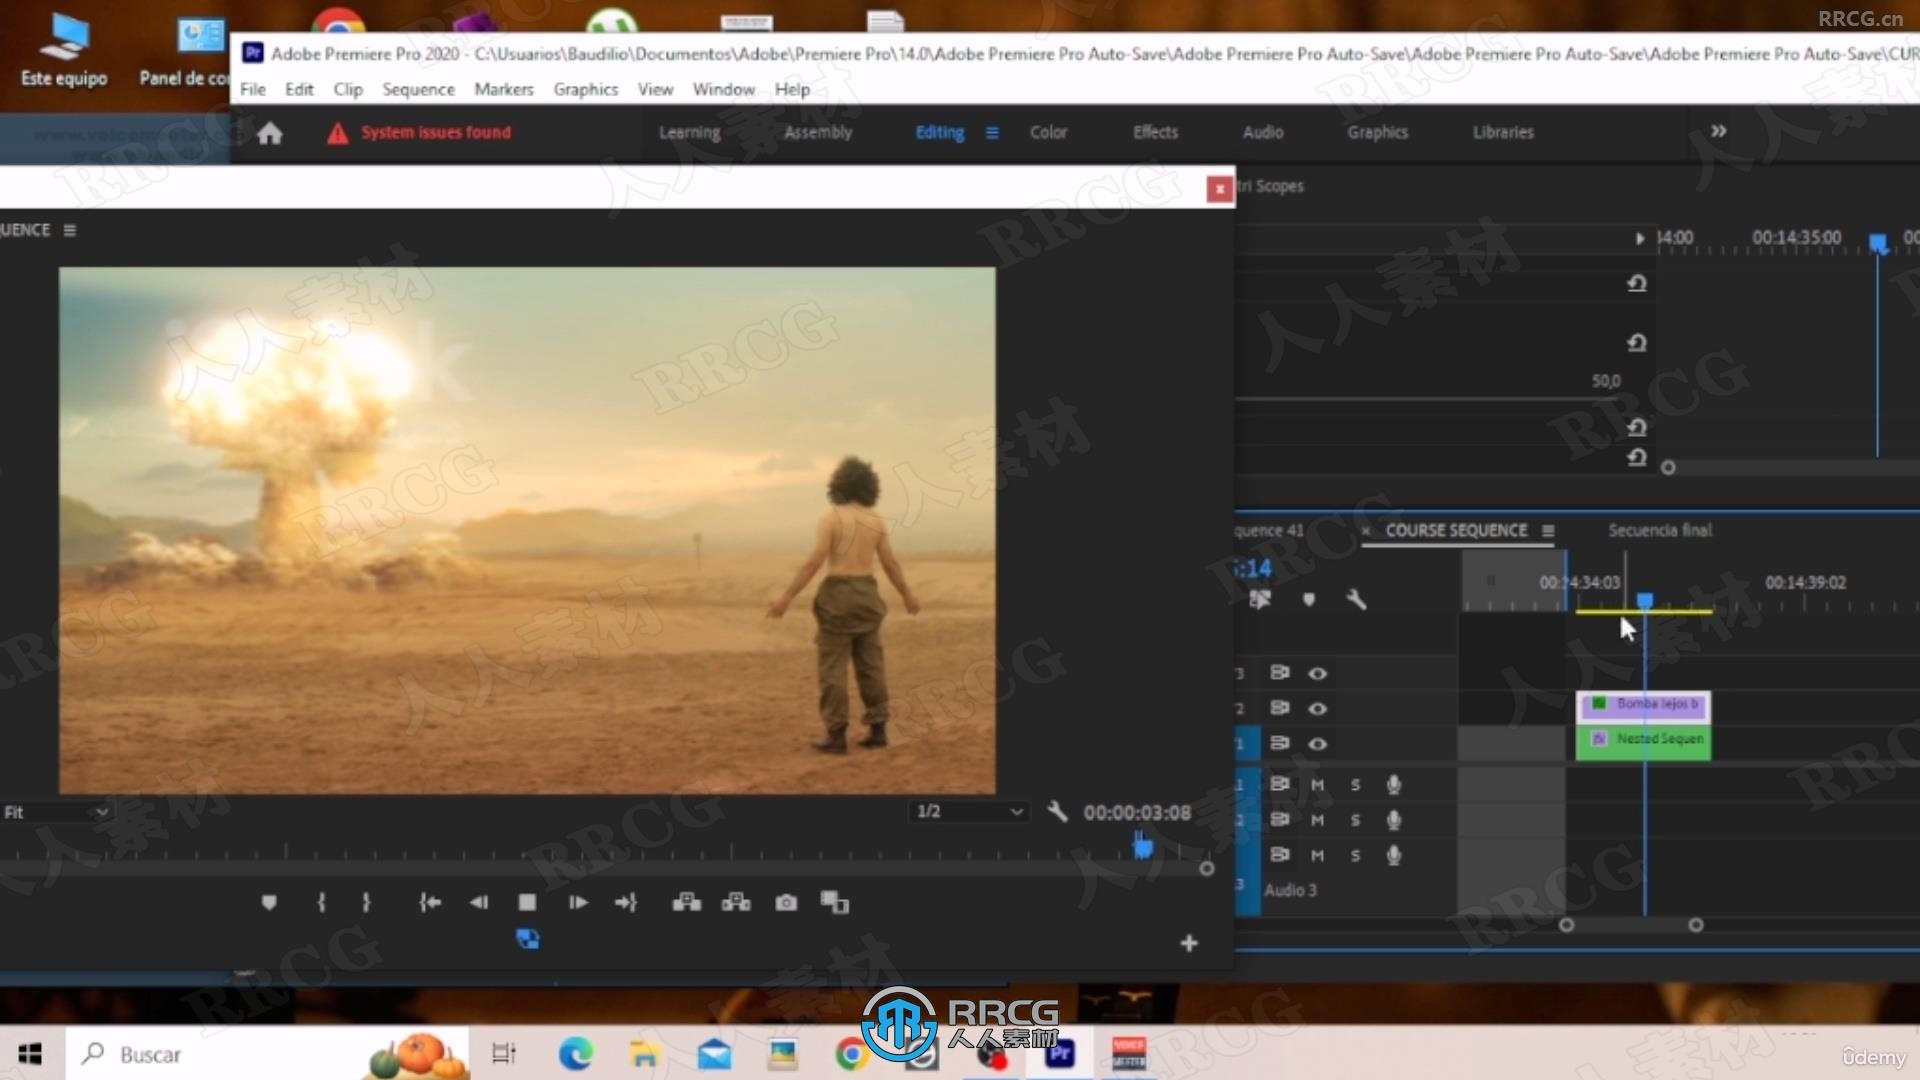Viewport: 1920px width, 1080px height.
Task: Open the System issues found warning
Action: [x=419, y=132]
